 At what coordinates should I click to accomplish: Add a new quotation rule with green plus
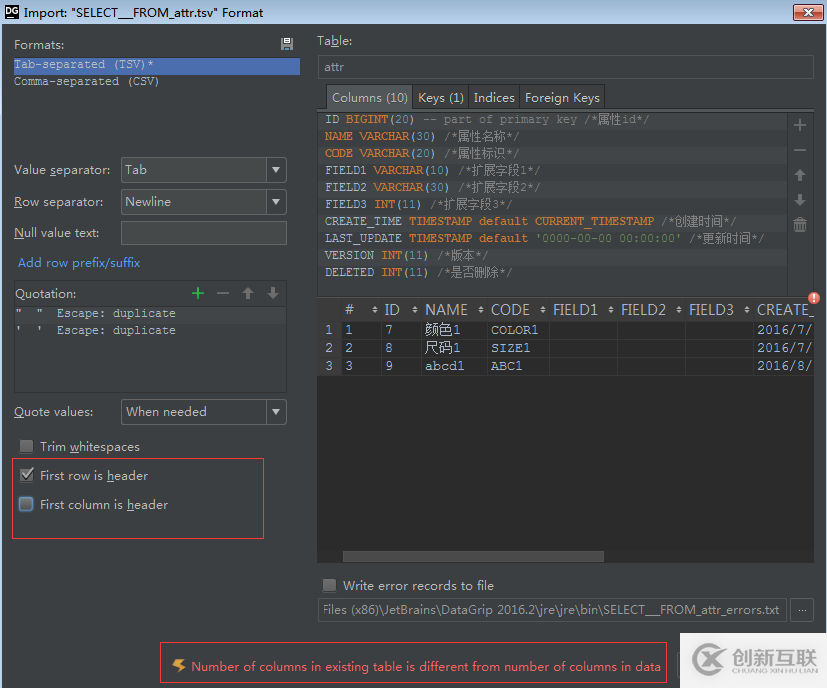coord(198,293)
